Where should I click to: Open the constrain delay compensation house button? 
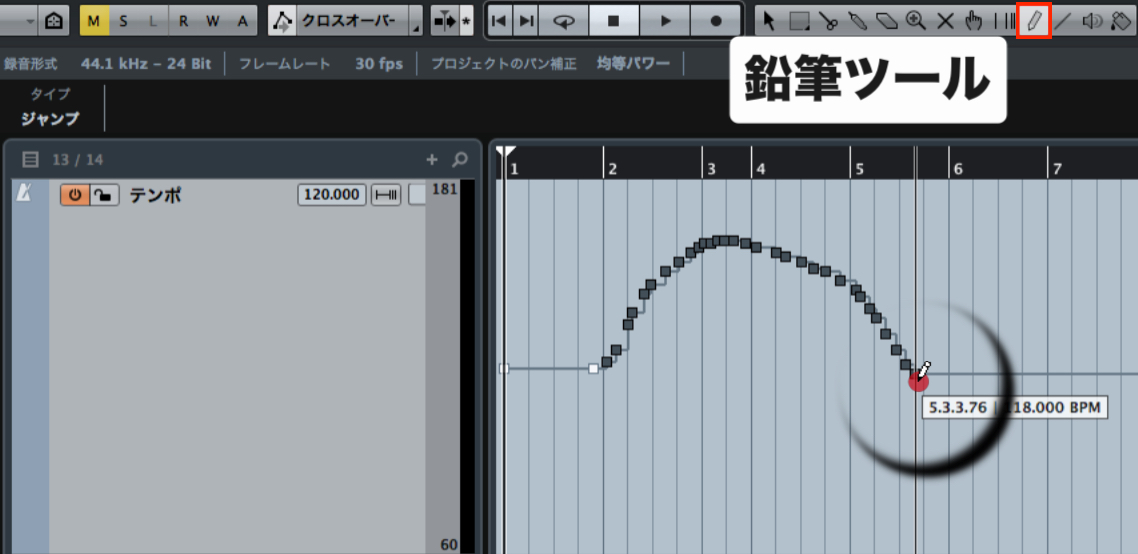point(54,21)
